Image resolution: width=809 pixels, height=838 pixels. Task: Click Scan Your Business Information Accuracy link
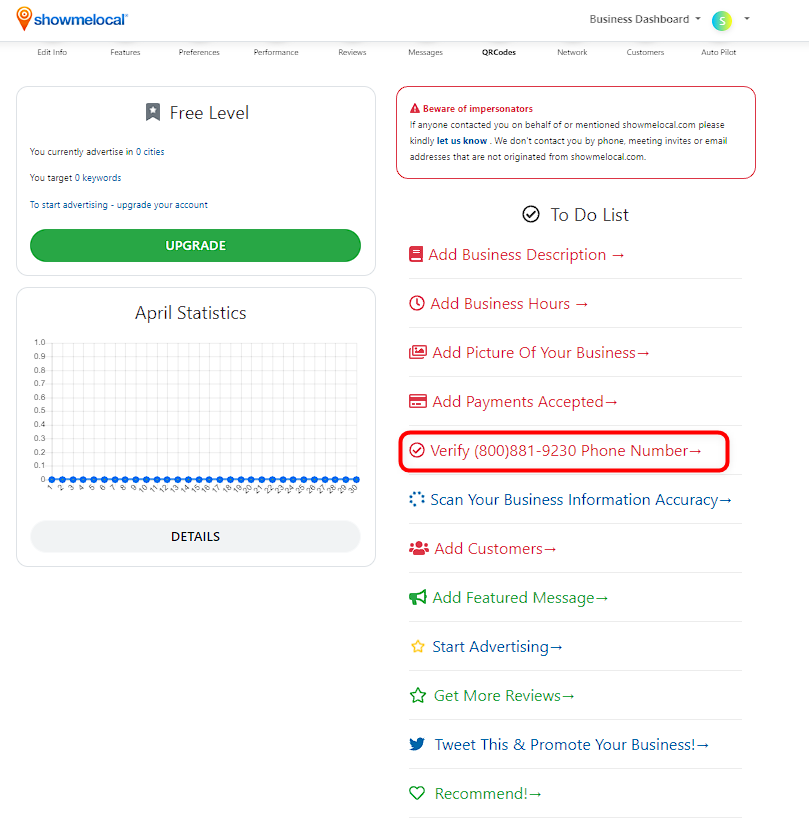click(x=581, y=499)
